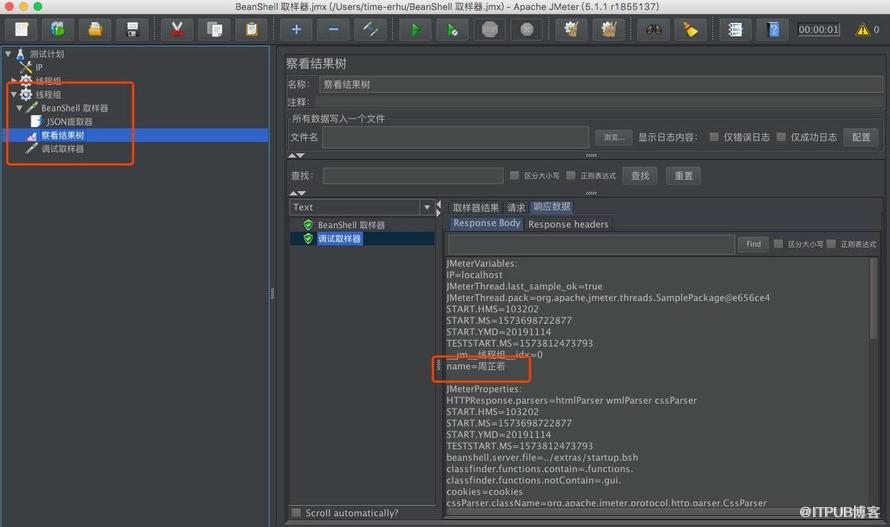Collapse the BeanShell 取样器 node

pos(19,108)
